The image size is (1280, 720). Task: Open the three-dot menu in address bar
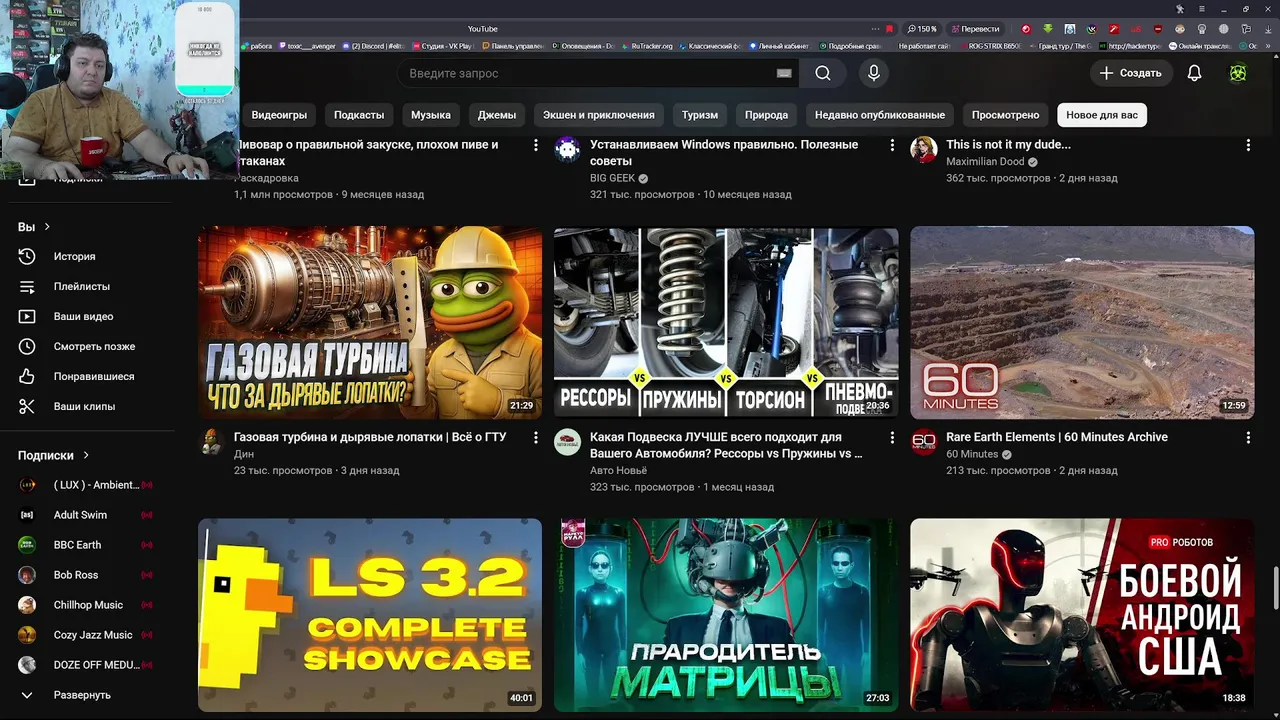tap(875, 29)
